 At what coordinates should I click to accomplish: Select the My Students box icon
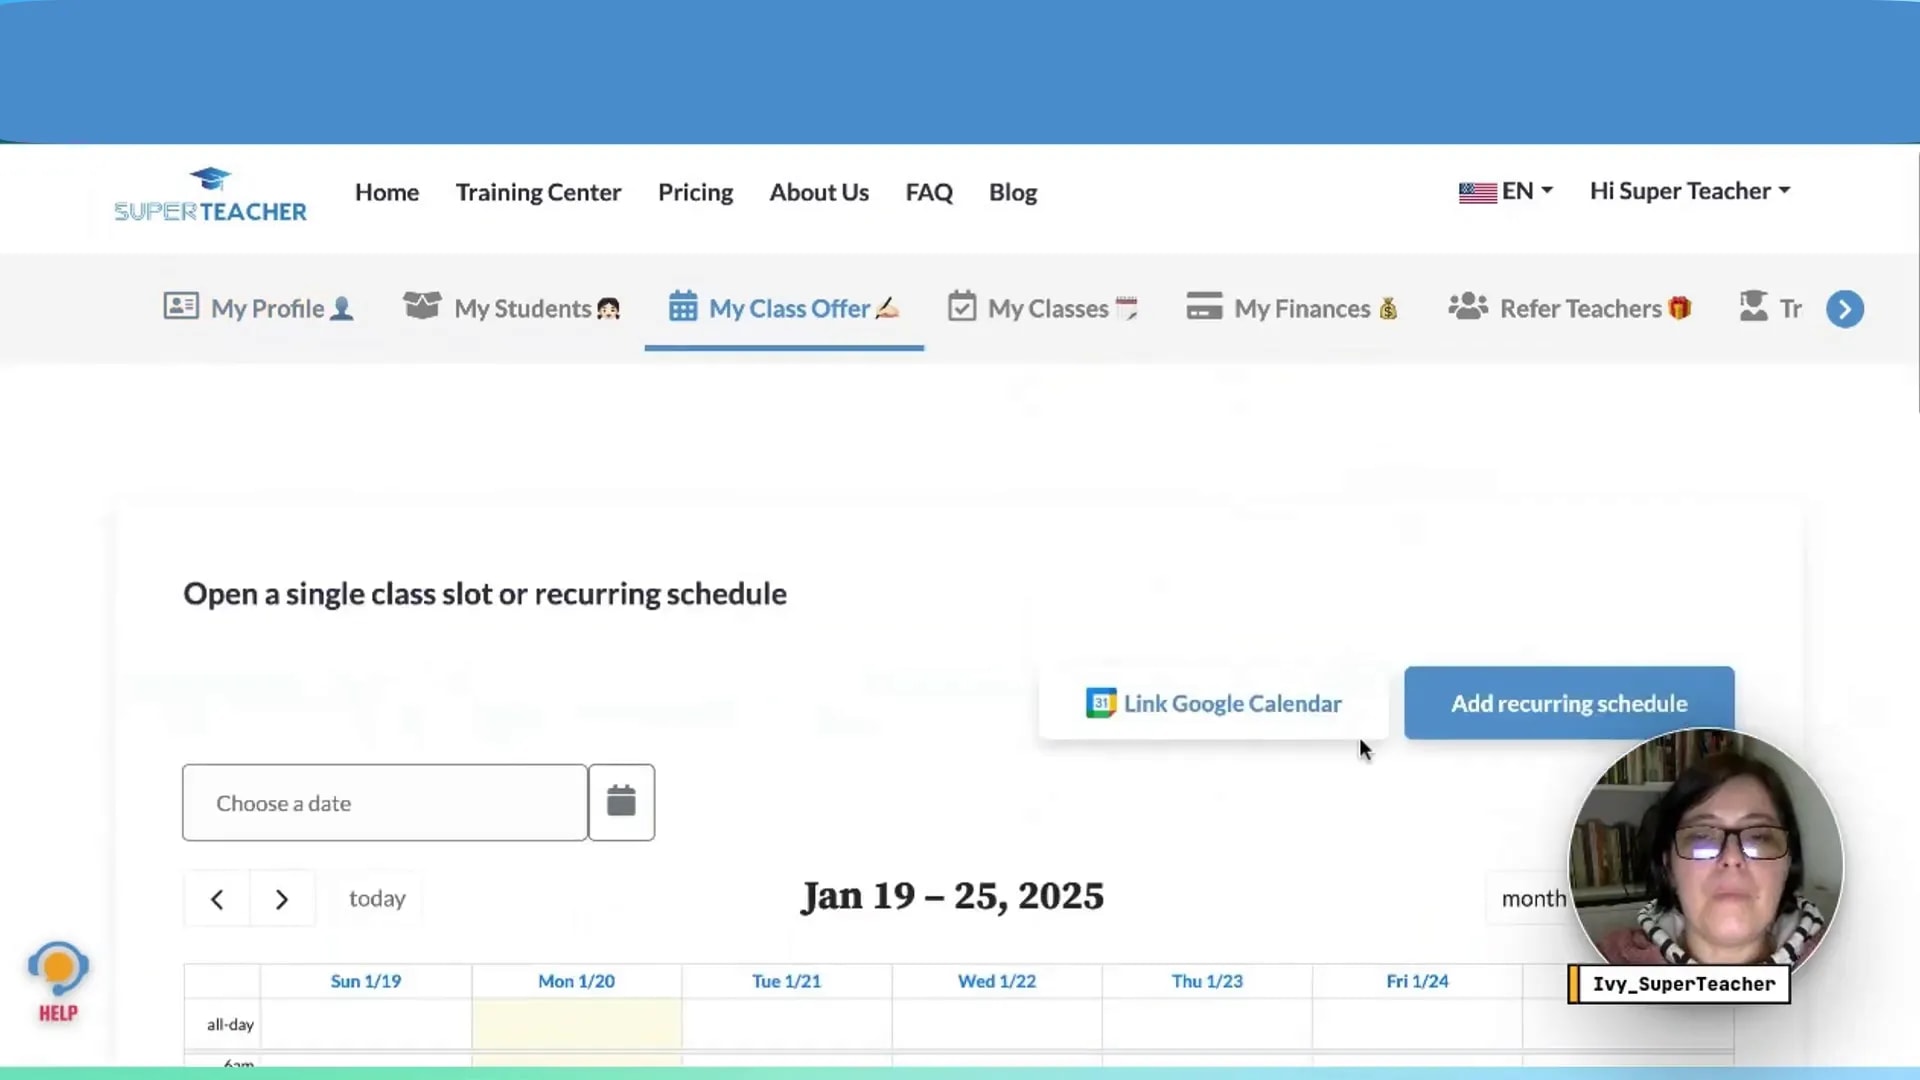click(423, 306)
